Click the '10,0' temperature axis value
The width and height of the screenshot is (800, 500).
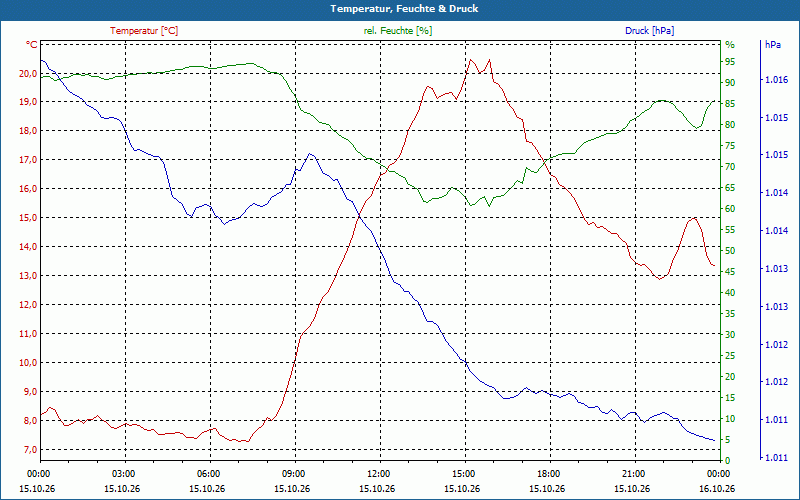coord(28,363)
